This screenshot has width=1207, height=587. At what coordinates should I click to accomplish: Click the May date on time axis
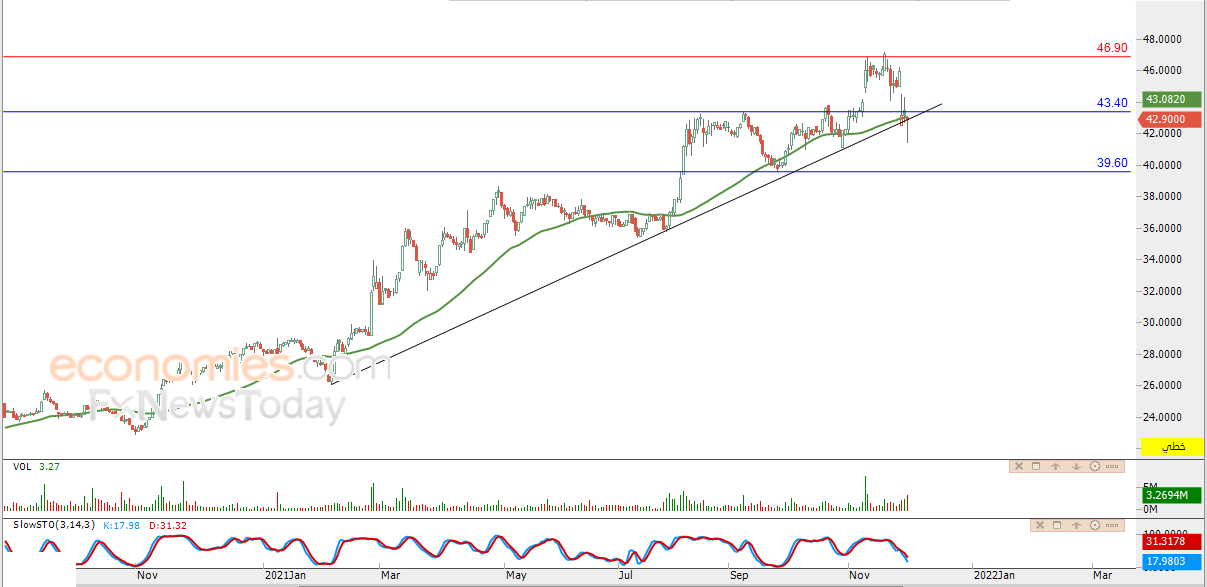(x=516, y=576)
